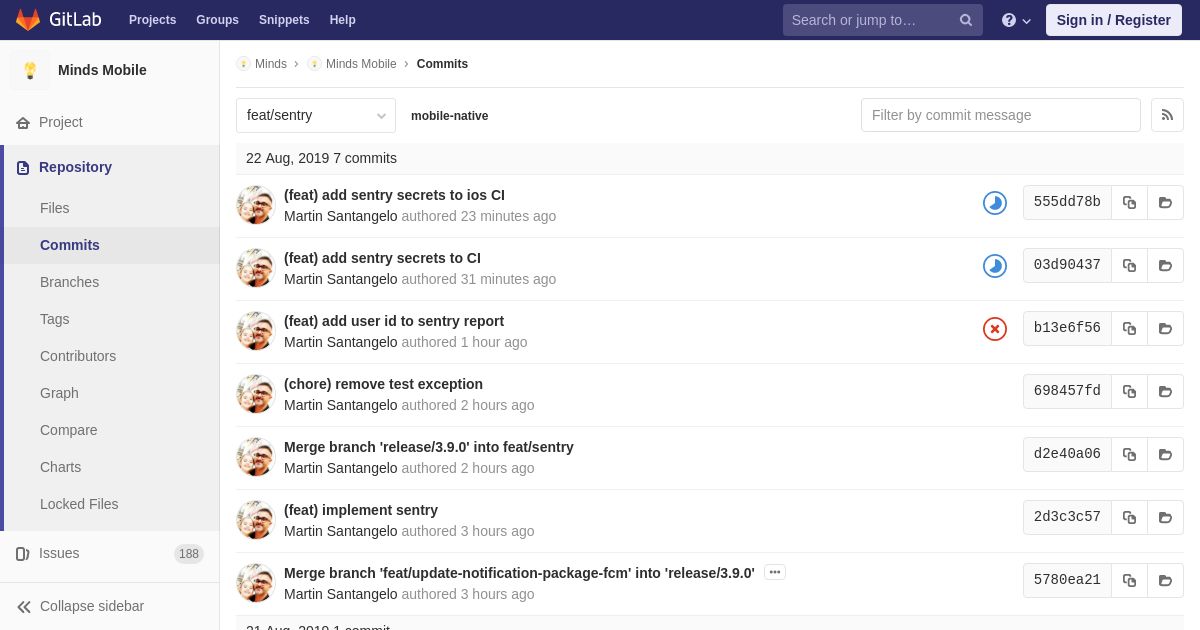
Task: Browse files at commit 555dd78b
Action: pyautogui.click(x=1165, y=202)
